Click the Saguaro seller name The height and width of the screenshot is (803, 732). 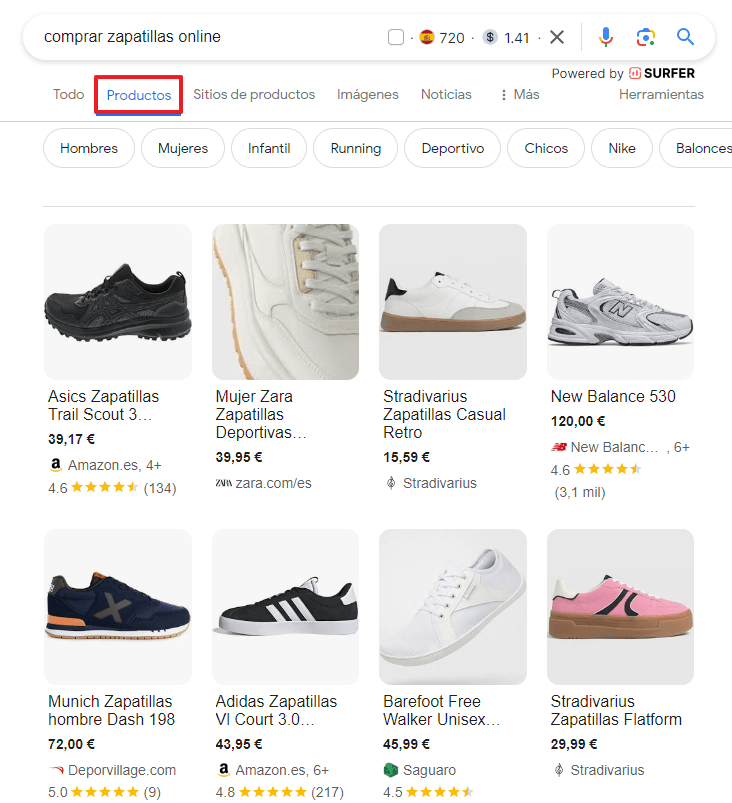[x=429, y=770]
